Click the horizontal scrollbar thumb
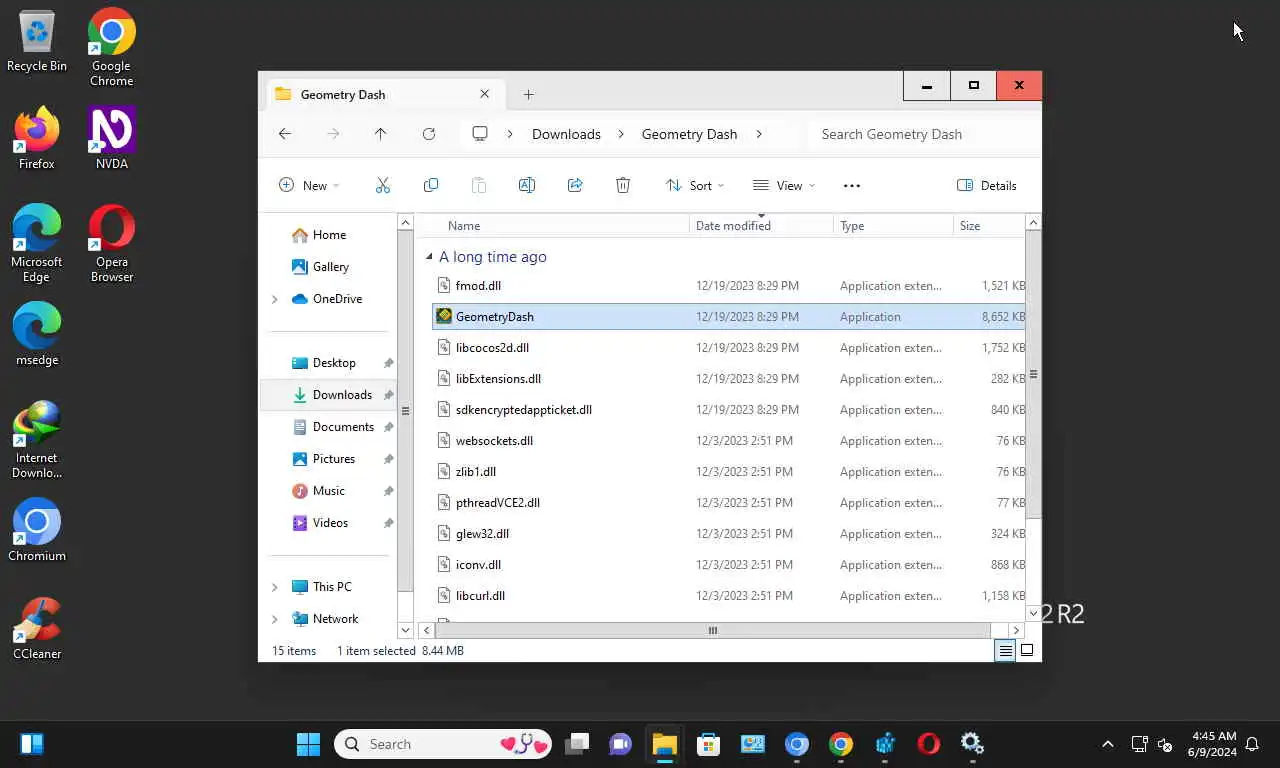The image size is (1280, 768). [713, 630]
